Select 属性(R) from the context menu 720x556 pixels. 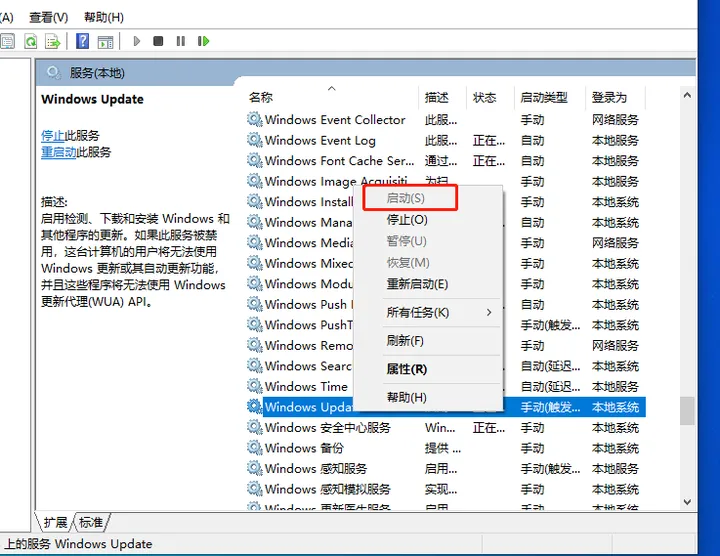(407, 369)
